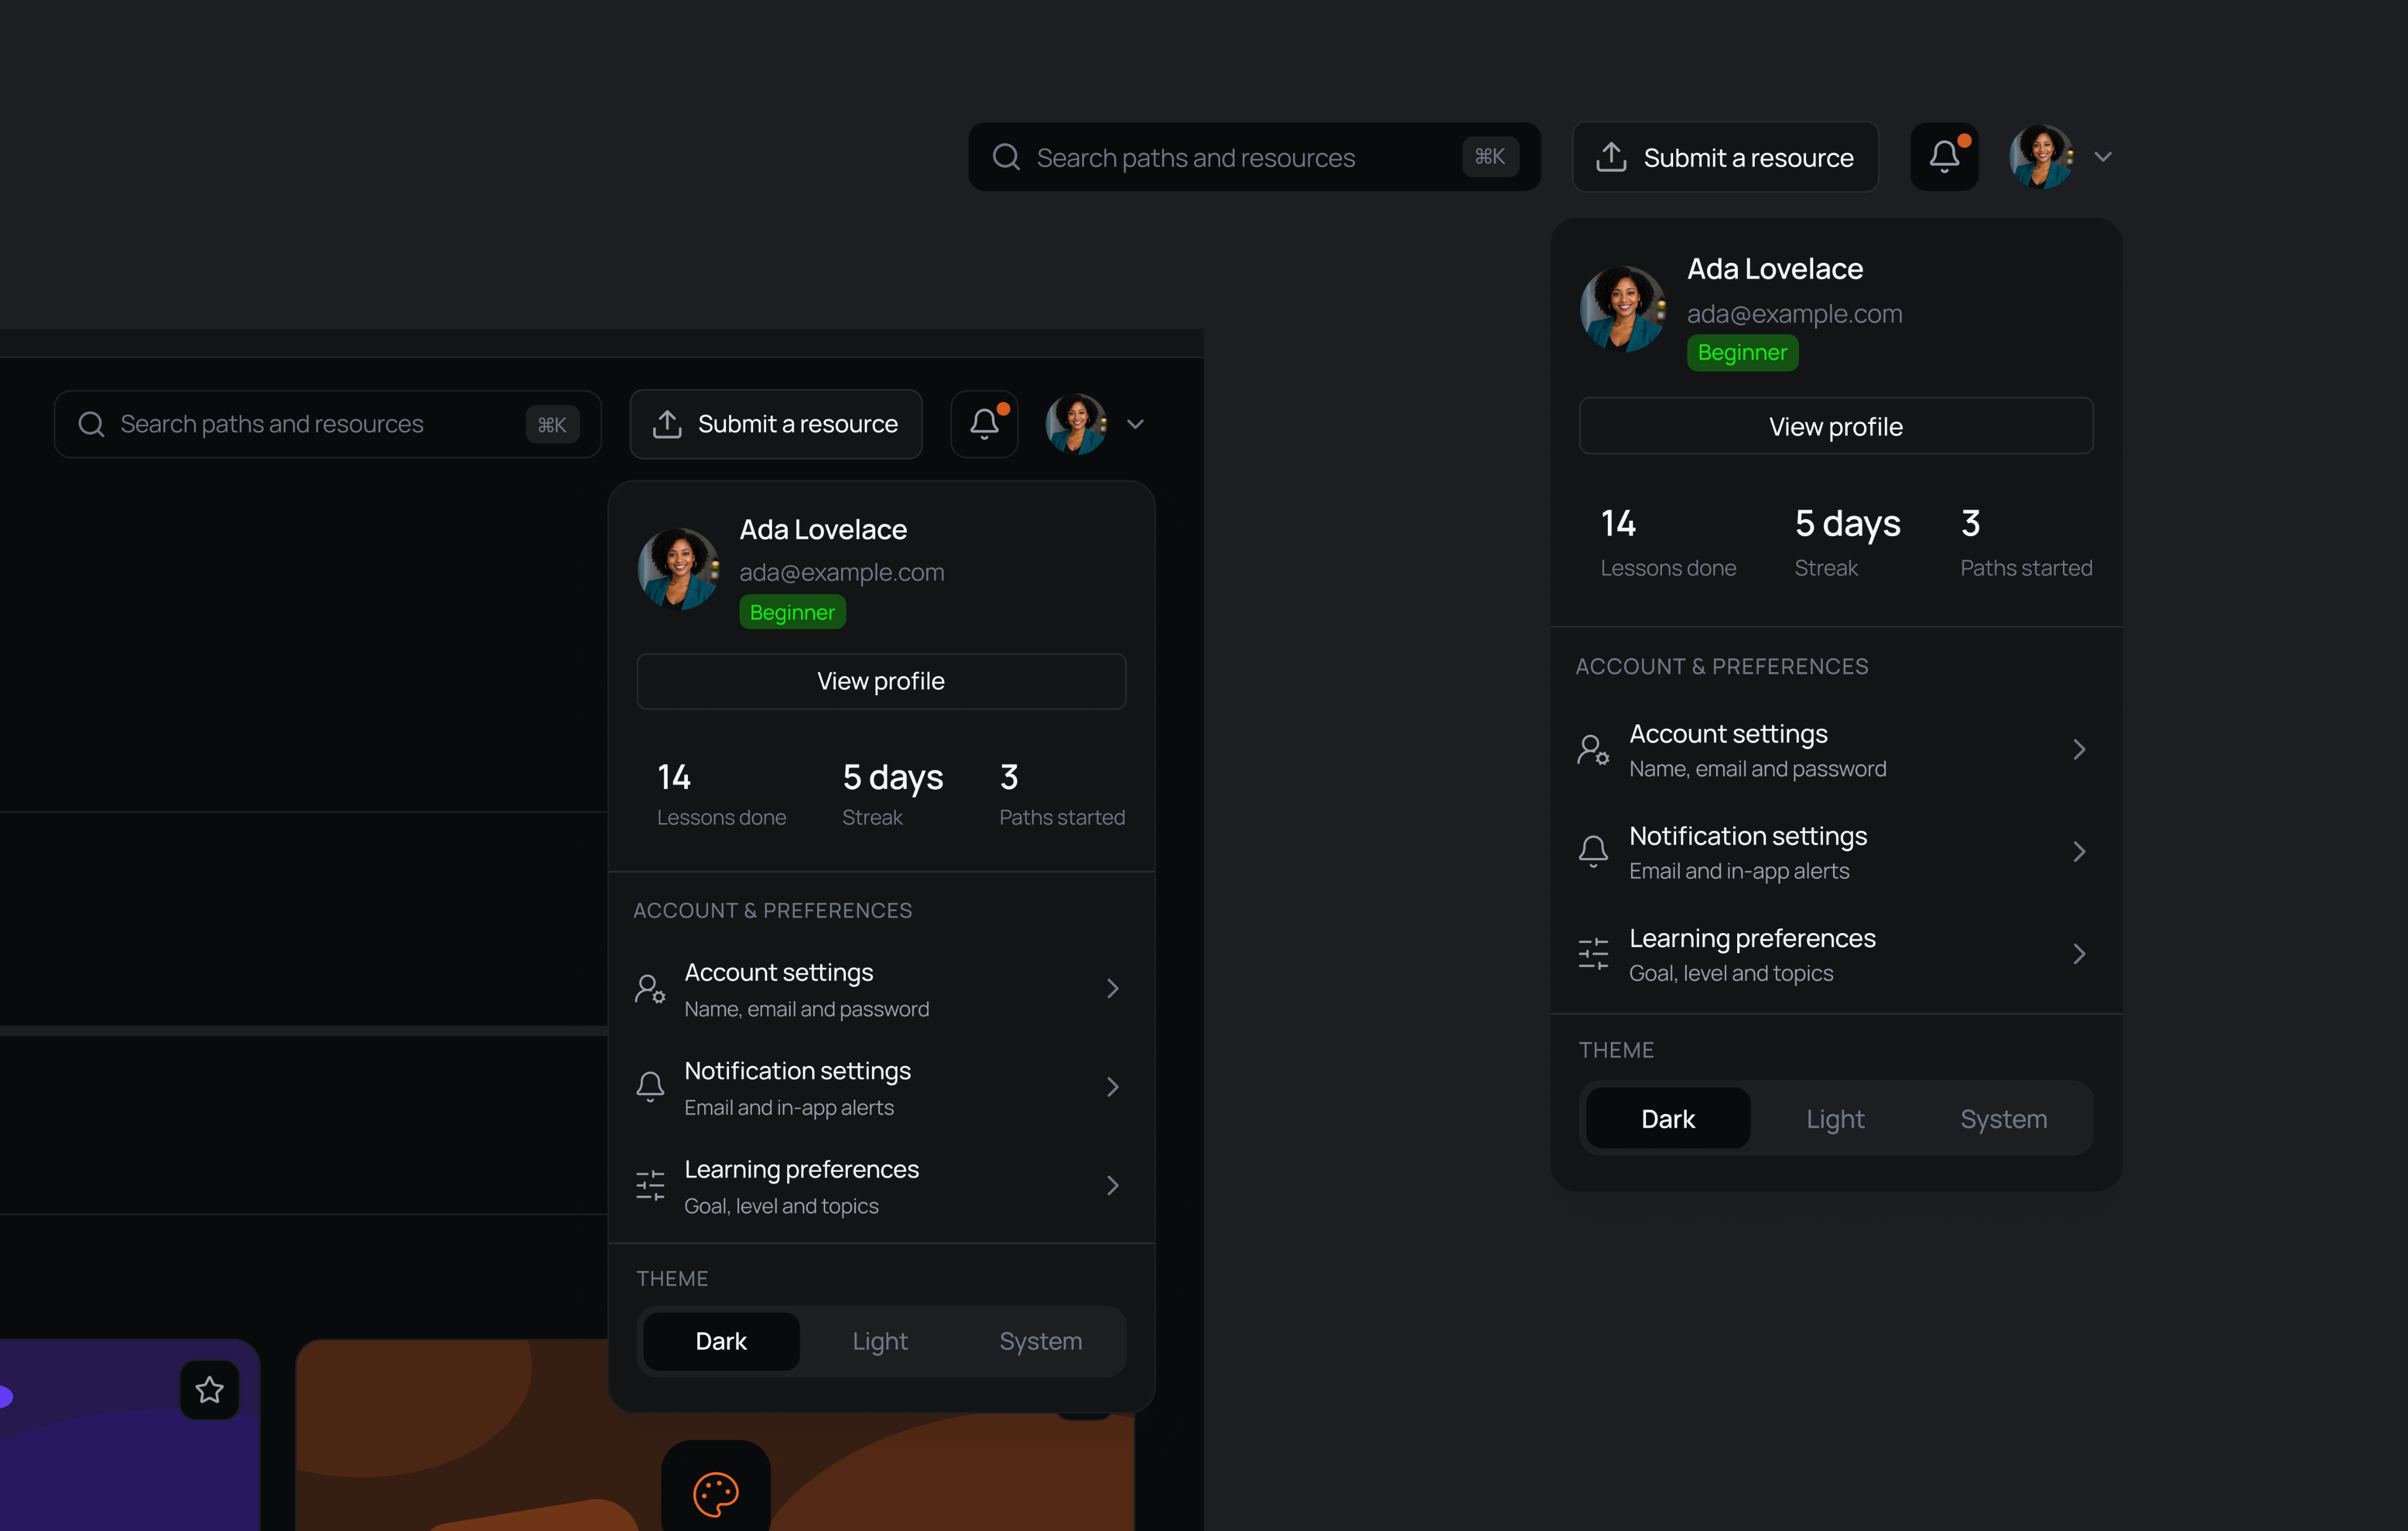
Task: Open Account settings chevron in left panel
Action: tap(1113, 989)
